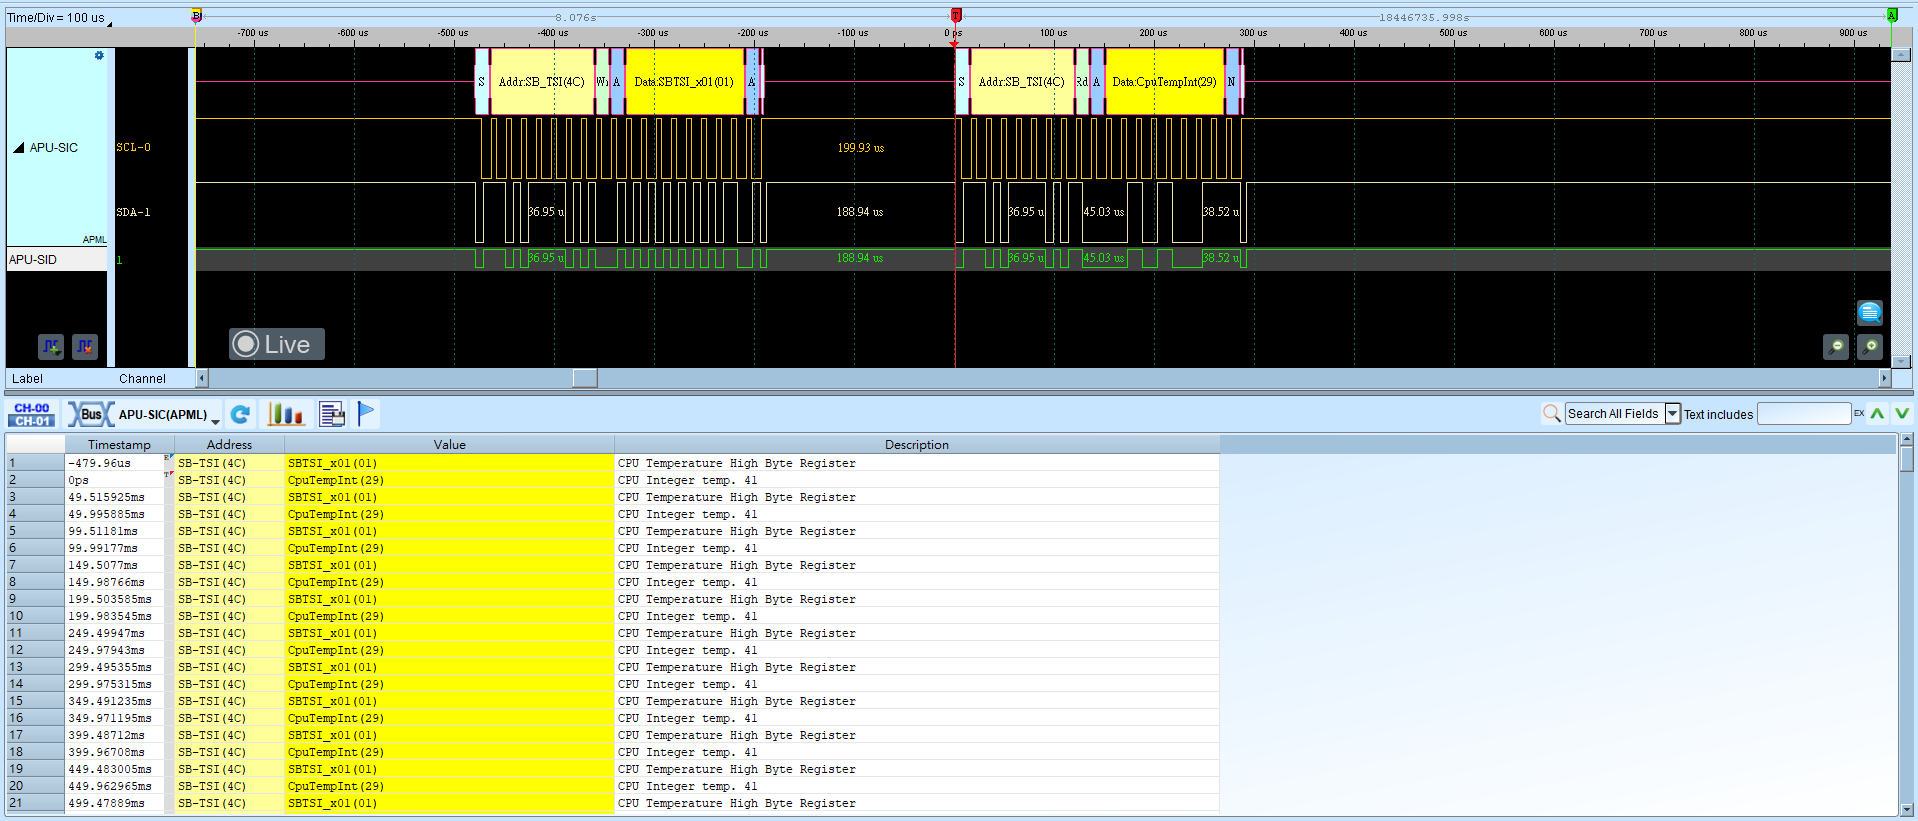Viewport: 1918px width, 821px height.
Task: Click the waveform horizontal scrollbar thumb
Action: 585,378
